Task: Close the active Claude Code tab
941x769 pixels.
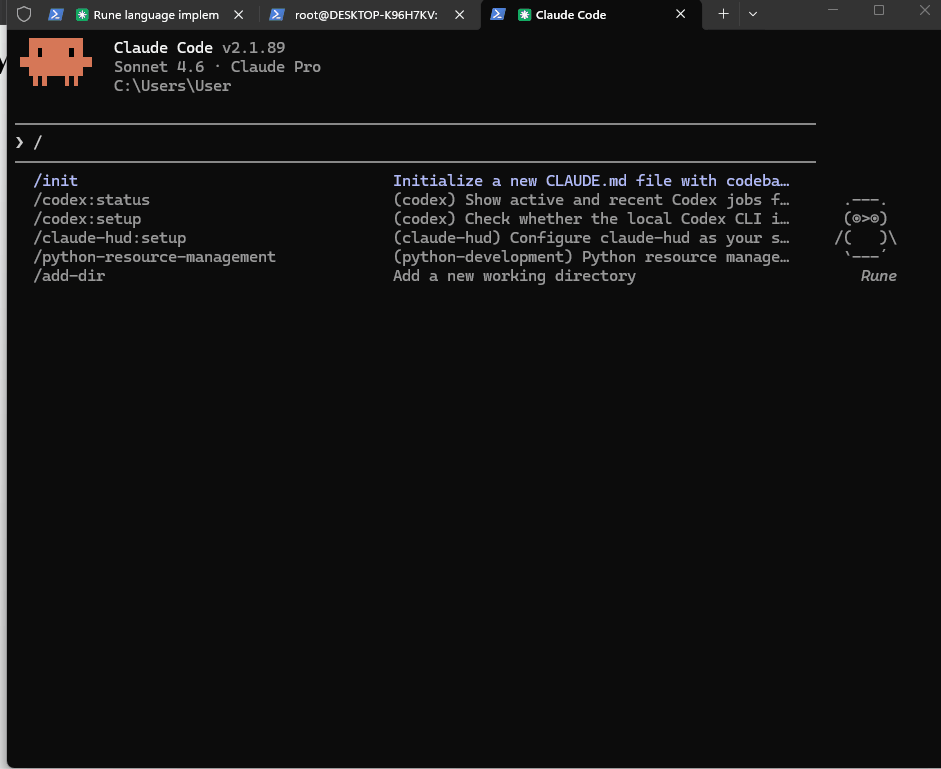Action: pyautogui.click(x=680, y=15)
